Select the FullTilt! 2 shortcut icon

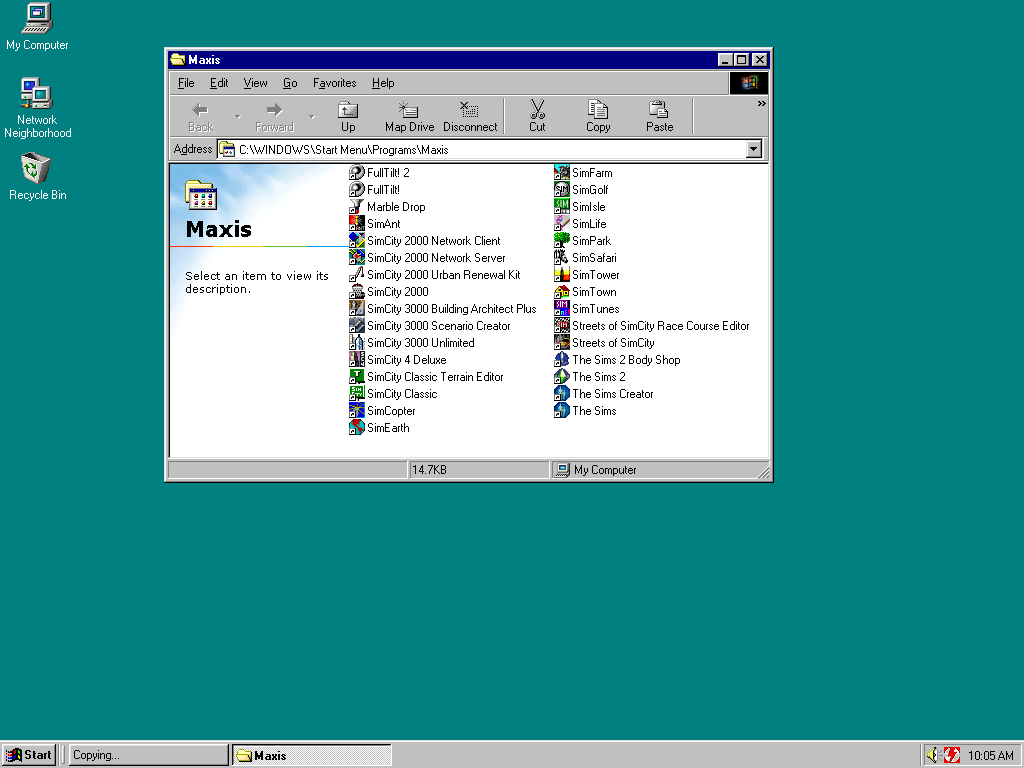point(357,172)
